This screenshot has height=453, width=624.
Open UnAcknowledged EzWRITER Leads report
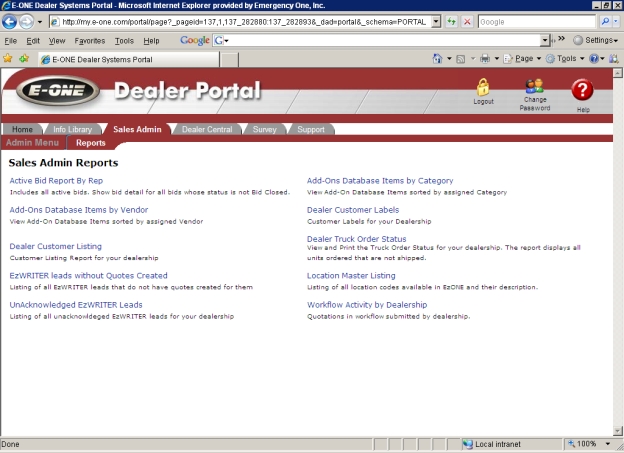(x=76, y=305)
